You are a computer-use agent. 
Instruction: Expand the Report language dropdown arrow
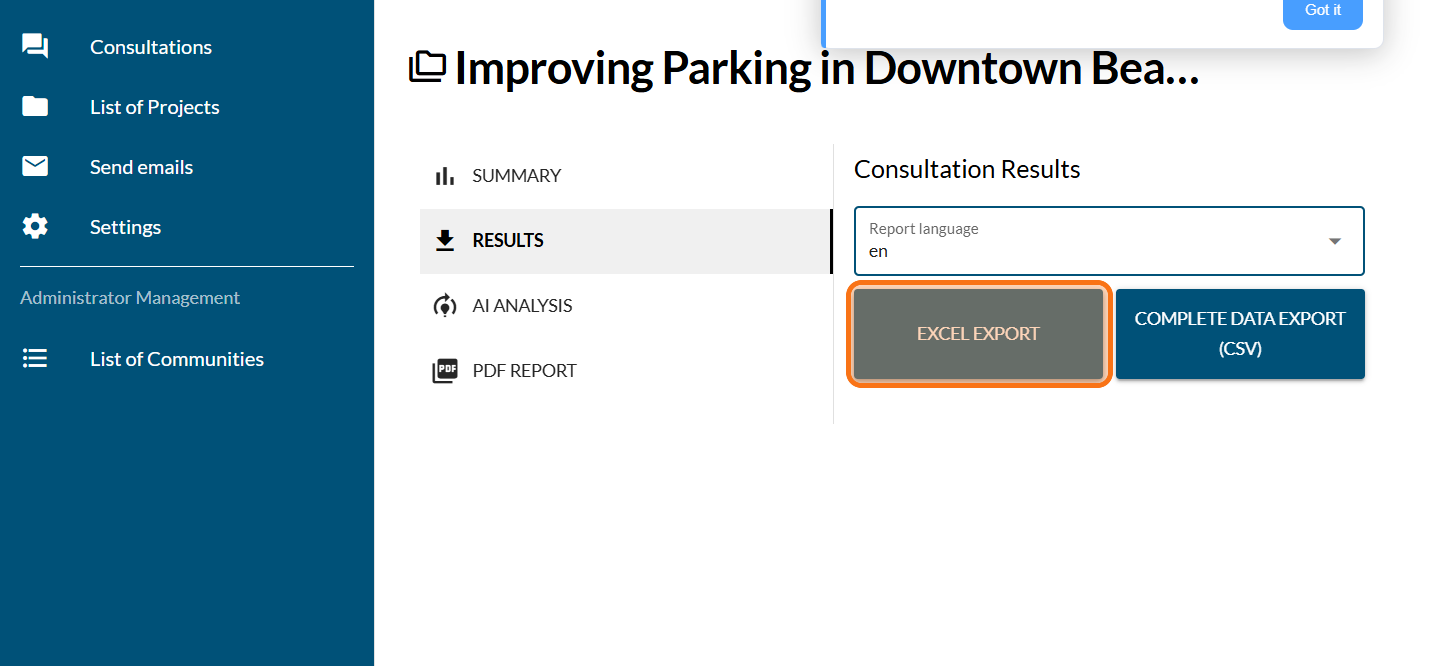click(1334, 241)
